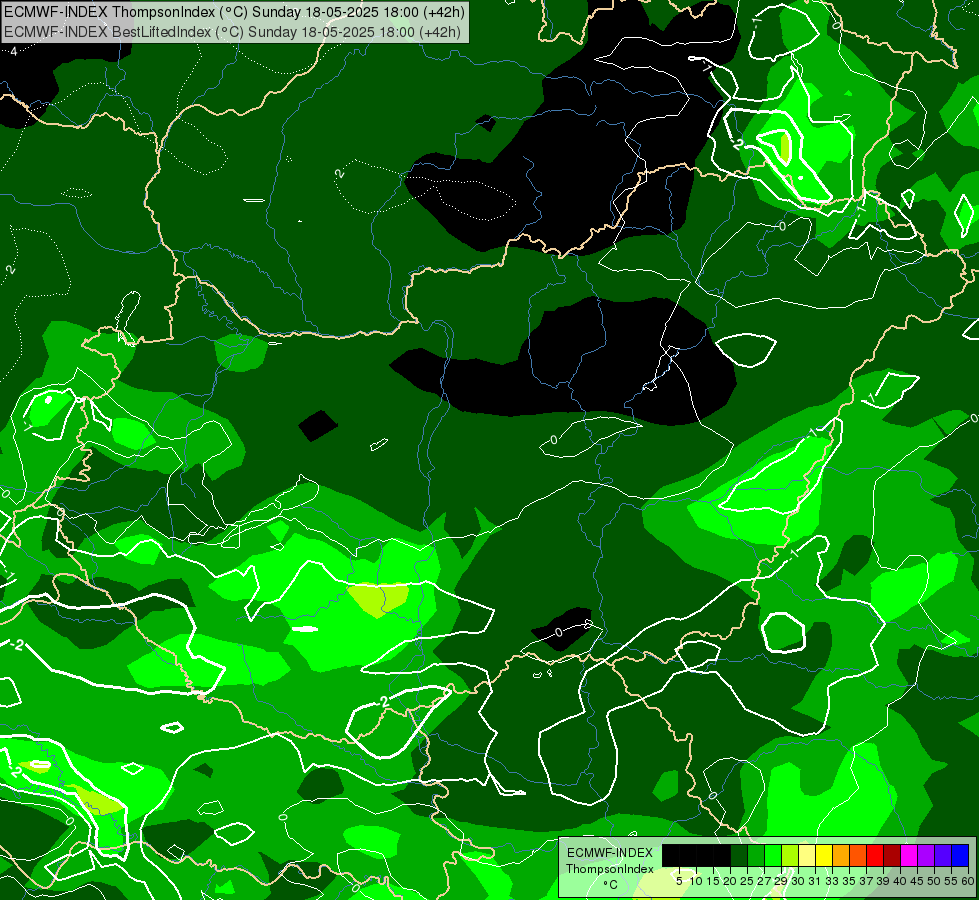Click the legend tick label '10'

click(x=696, y=881)
